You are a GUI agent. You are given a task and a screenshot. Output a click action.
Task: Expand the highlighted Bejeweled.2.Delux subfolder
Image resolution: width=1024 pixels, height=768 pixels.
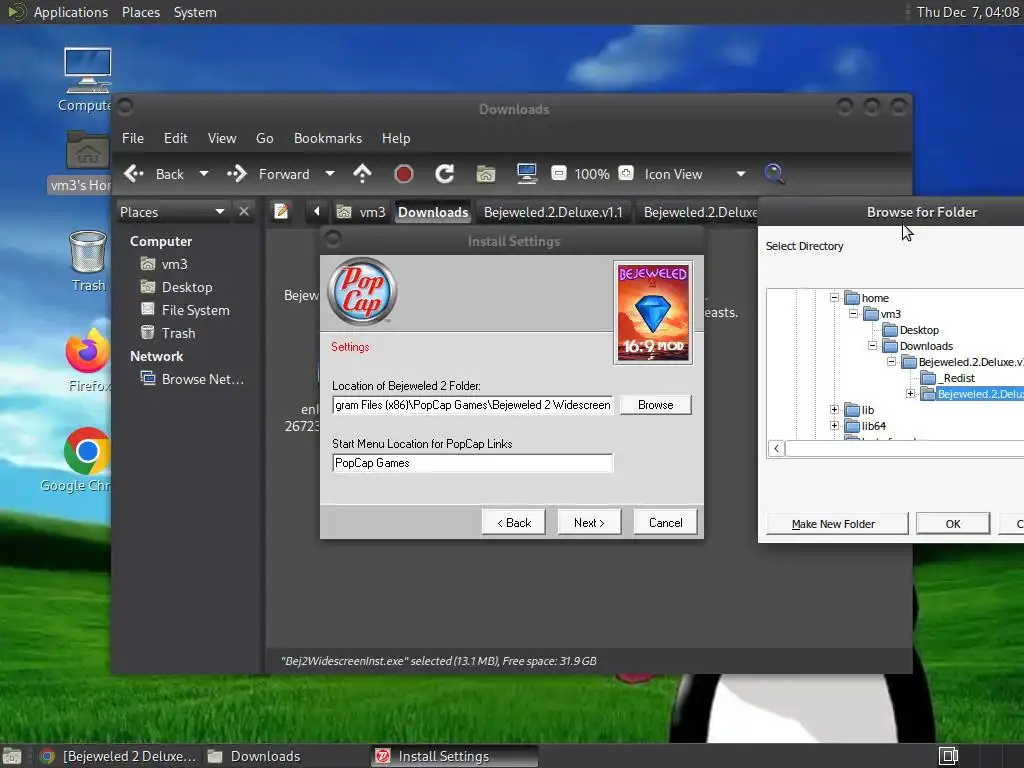[910, 394]
